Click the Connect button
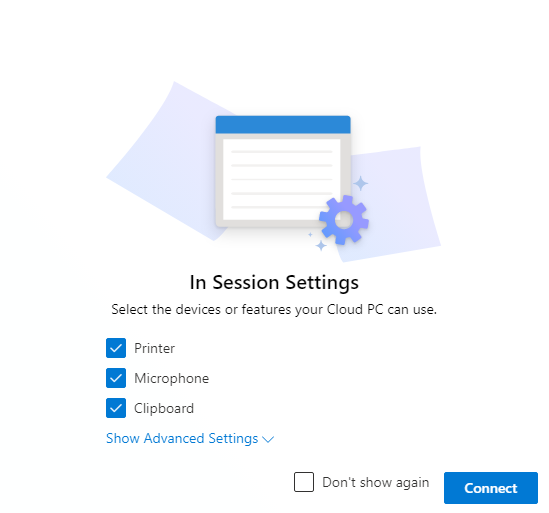This screenshot has height=513, width=549. click(x=491, y=488)
